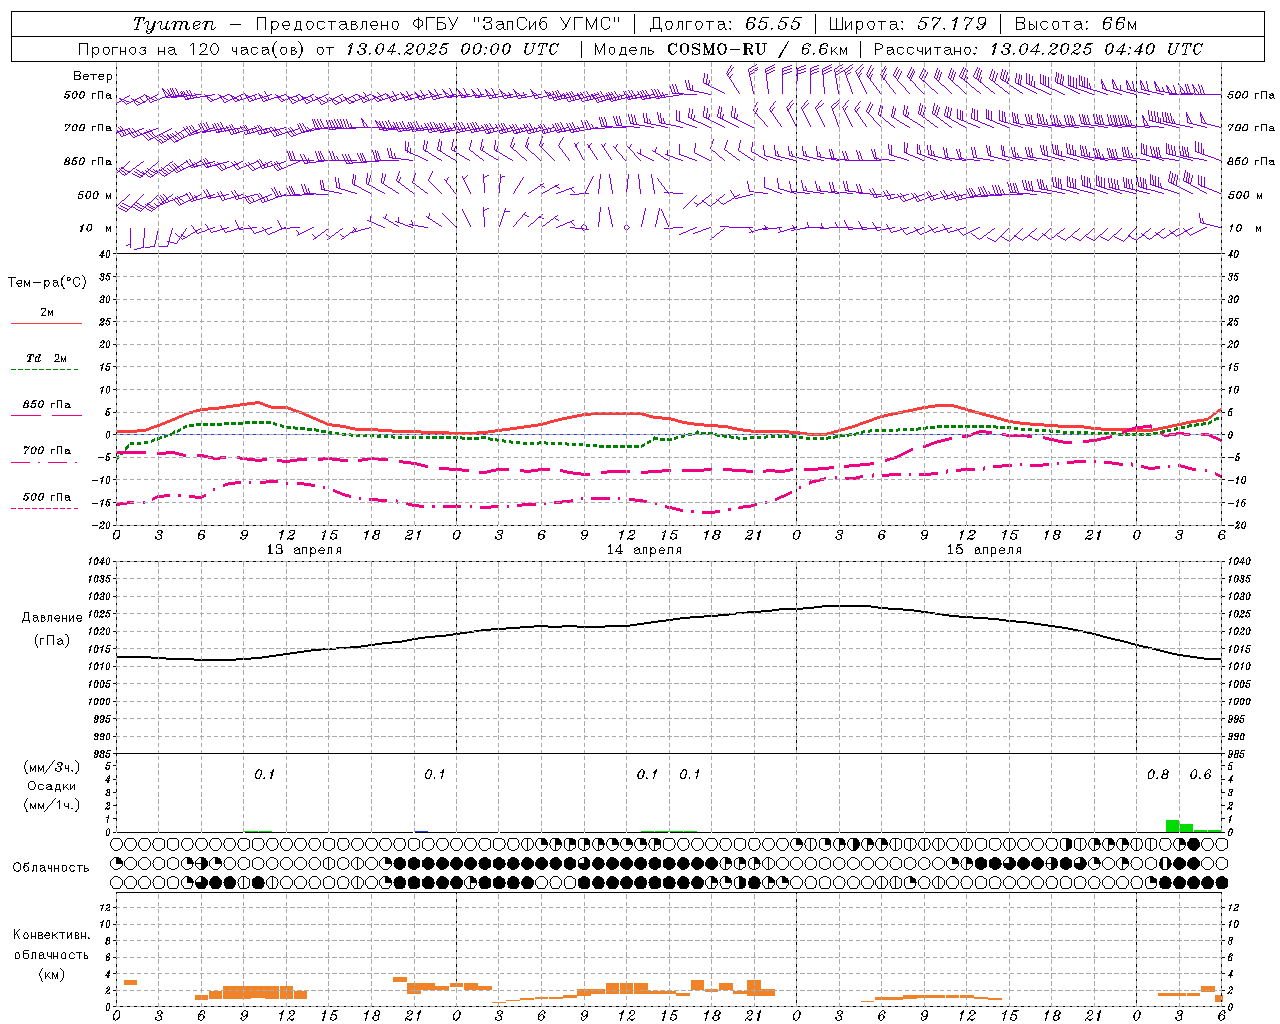1280x1024 pixels.
Task: Select the 10 м wind level label on left
Action: point(95,228)
